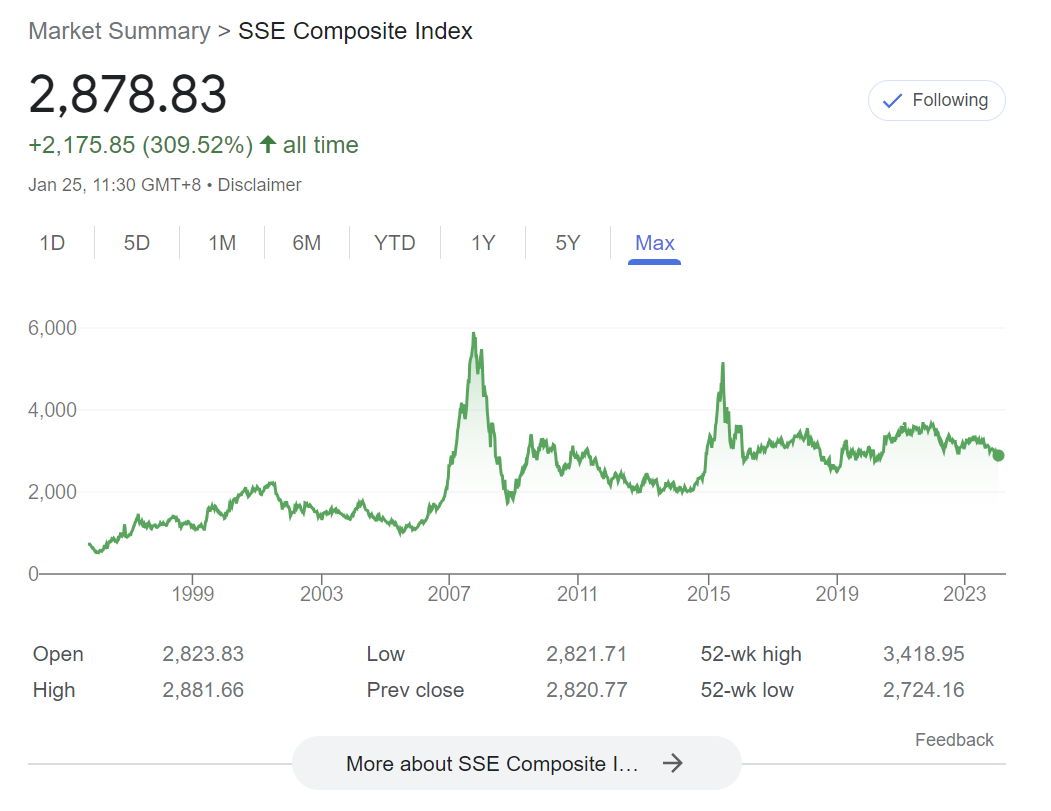The height and width of the screenshot is (811, 1051).
Task: Click the Prev close value 2,820.77
Action: 586,690
